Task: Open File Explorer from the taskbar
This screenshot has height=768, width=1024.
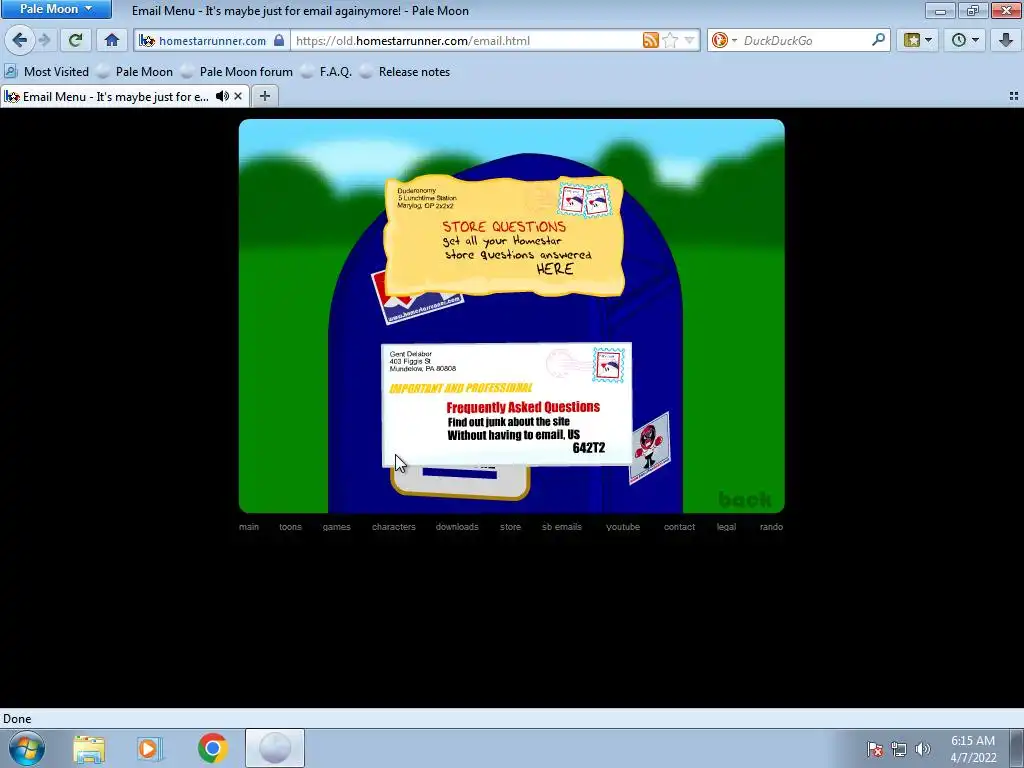Action: coord(89,749)
